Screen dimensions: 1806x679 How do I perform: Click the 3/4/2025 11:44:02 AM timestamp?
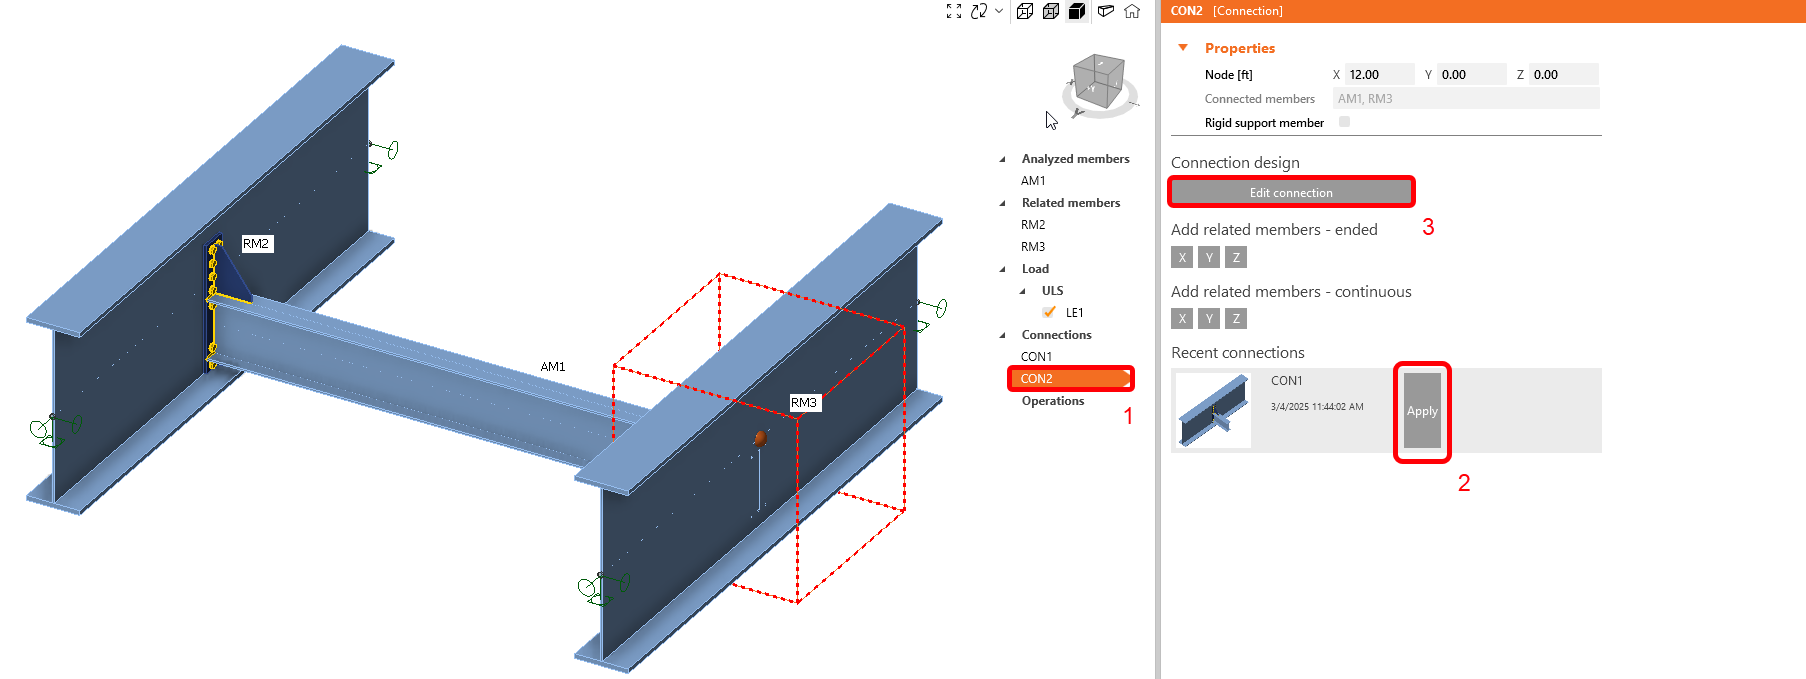pos(1317,407)
